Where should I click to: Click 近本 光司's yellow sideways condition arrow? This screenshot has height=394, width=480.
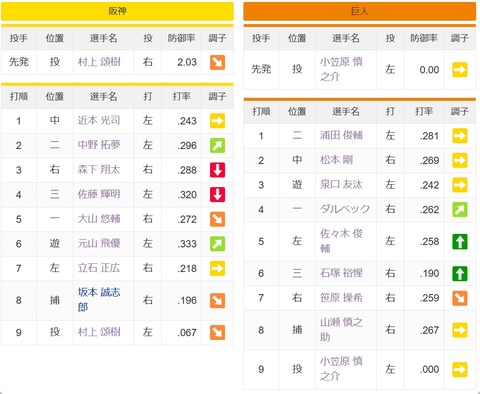point(217,121)
